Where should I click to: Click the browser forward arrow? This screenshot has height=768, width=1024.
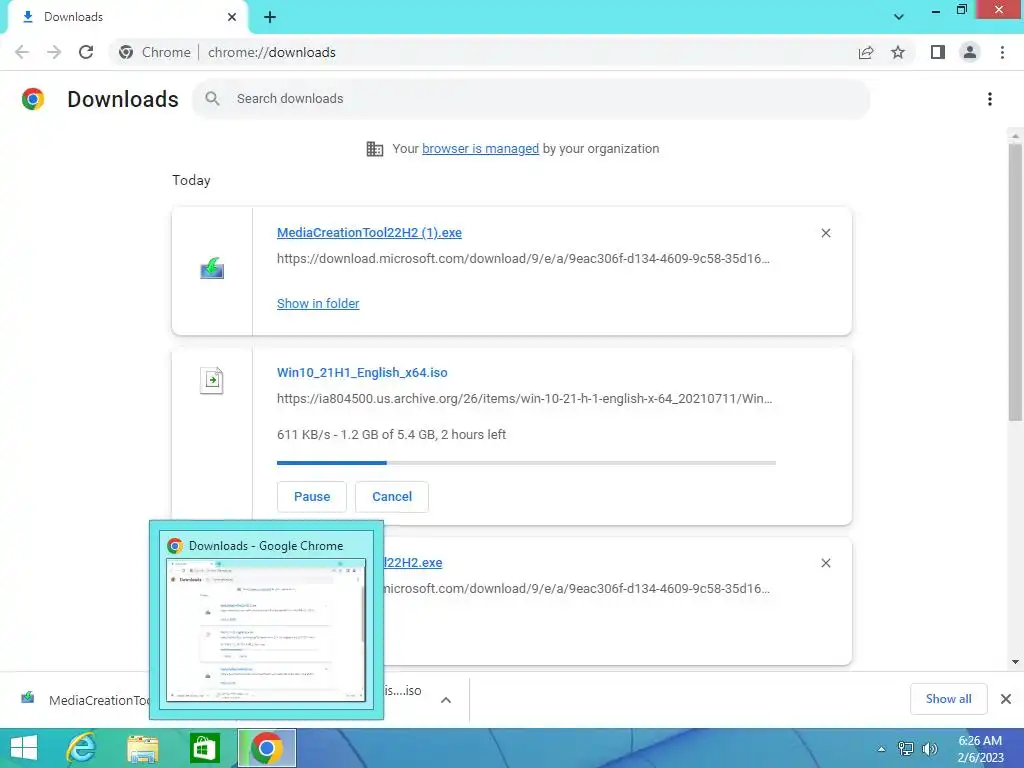54,52
